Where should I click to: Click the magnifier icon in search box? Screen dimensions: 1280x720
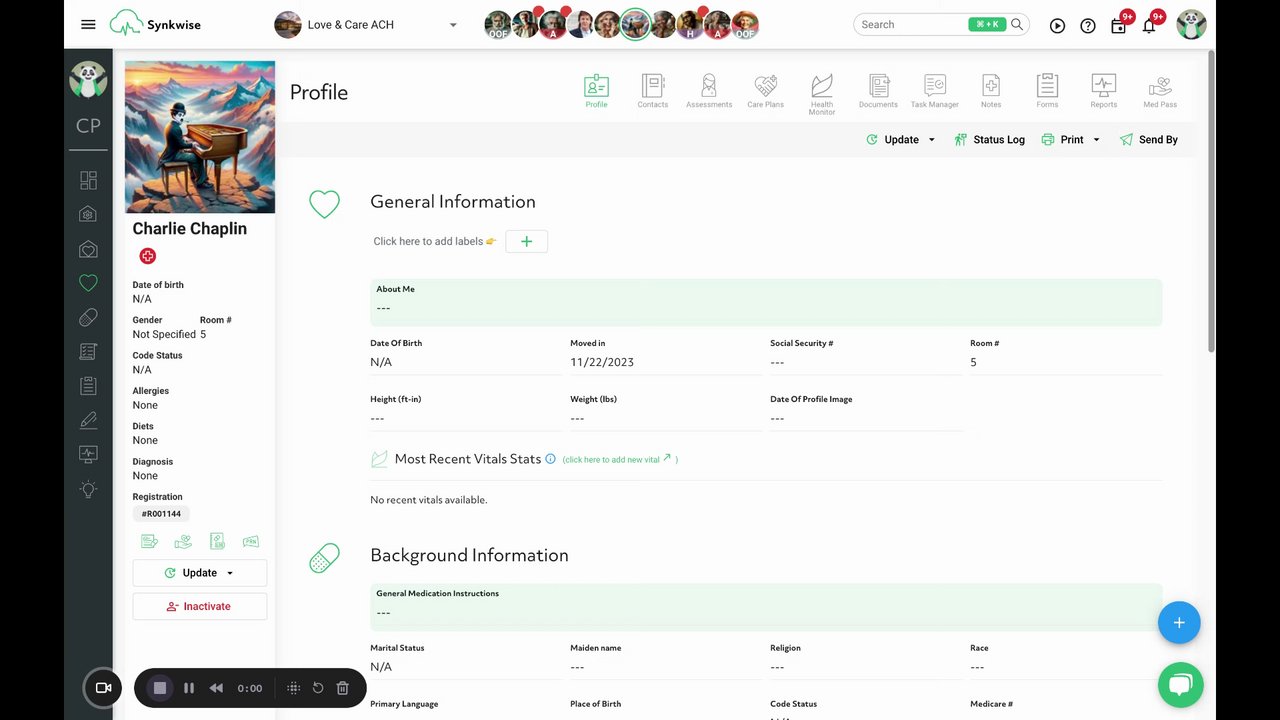tap(1017, 24)
